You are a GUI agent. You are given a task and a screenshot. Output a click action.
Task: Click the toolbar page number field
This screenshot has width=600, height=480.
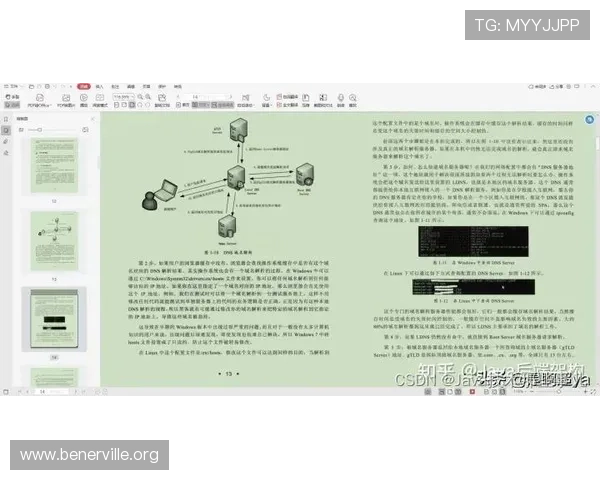click(204, 97)
